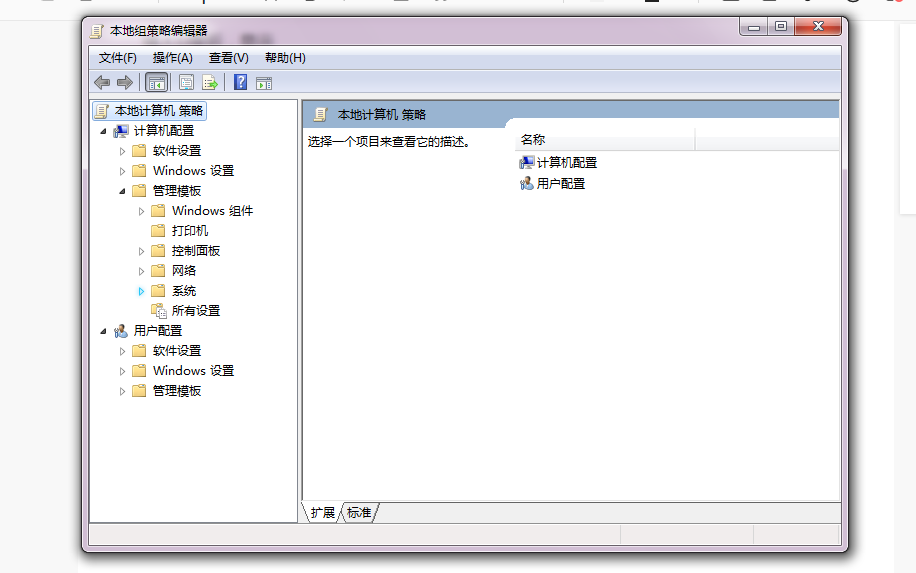Image resolution: width=916 pixels, height=573 pixels.
Task: Click folder icon of 控制面板
Action: coord(158,251)
